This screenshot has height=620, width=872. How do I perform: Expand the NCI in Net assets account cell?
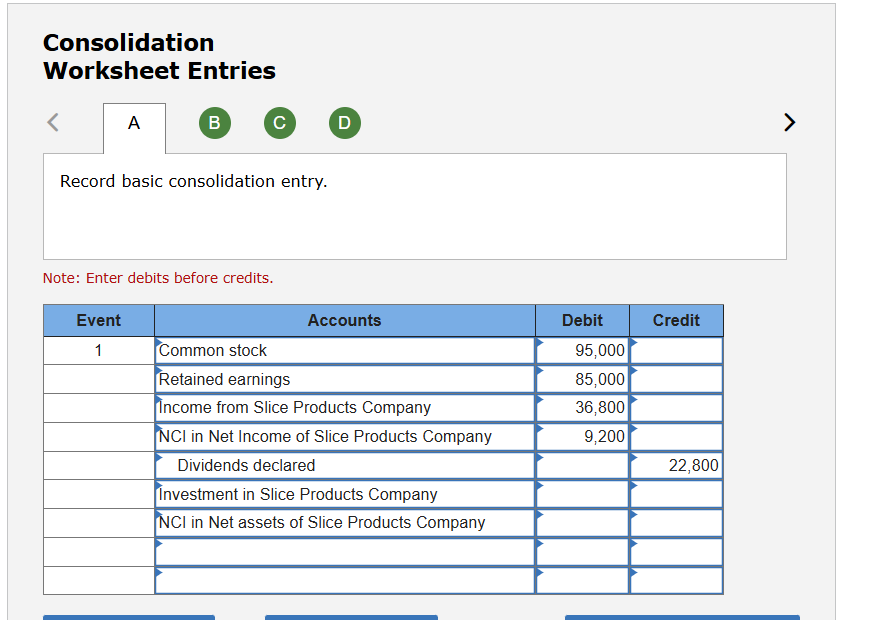coord(158,518)
